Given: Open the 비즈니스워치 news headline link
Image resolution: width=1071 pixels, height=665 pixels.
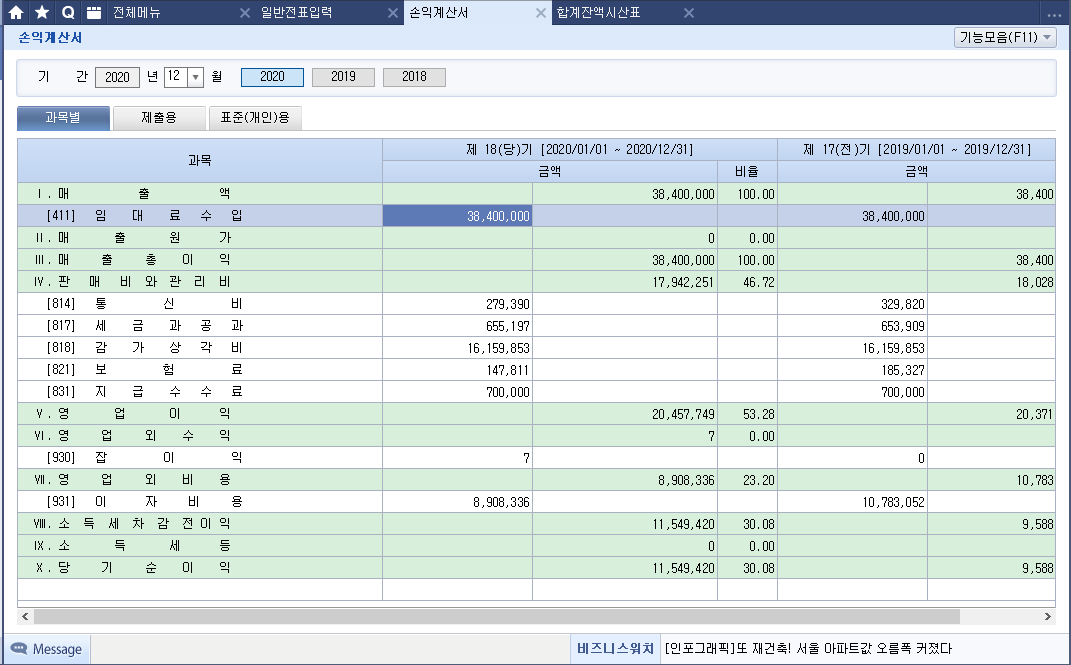Looking at the screenshot, I should (x=808, y=649).
